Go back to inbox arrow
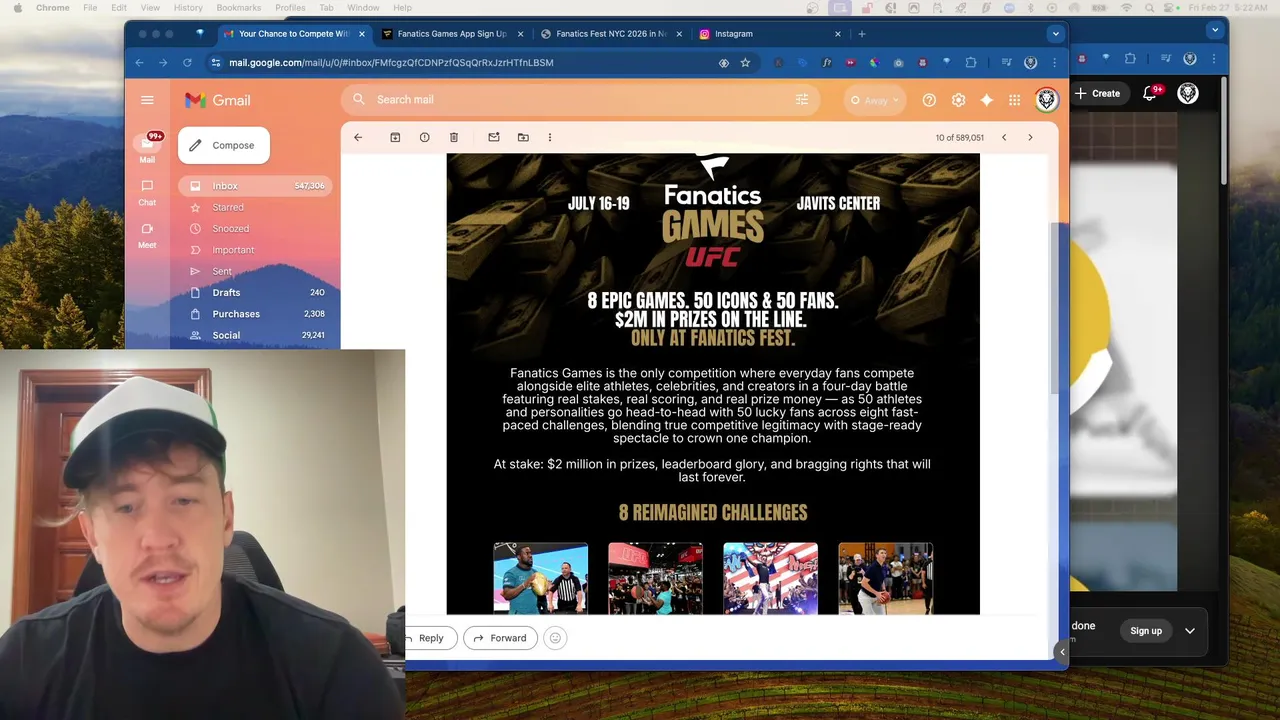This screenshot has width=1280, height=720. (358, 137)
